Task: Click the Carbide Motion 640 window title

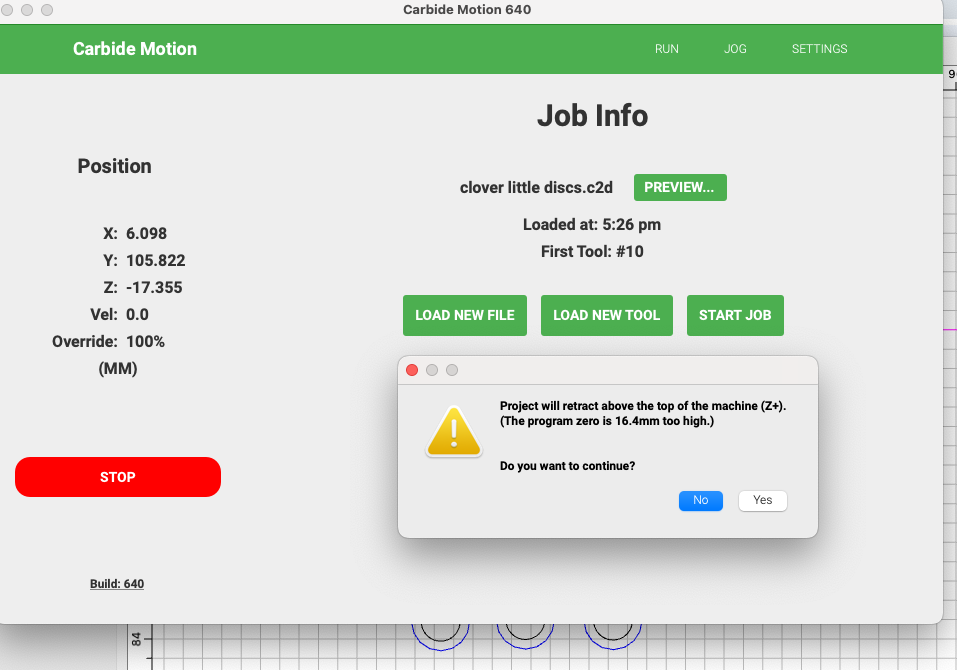Action: 467,10
